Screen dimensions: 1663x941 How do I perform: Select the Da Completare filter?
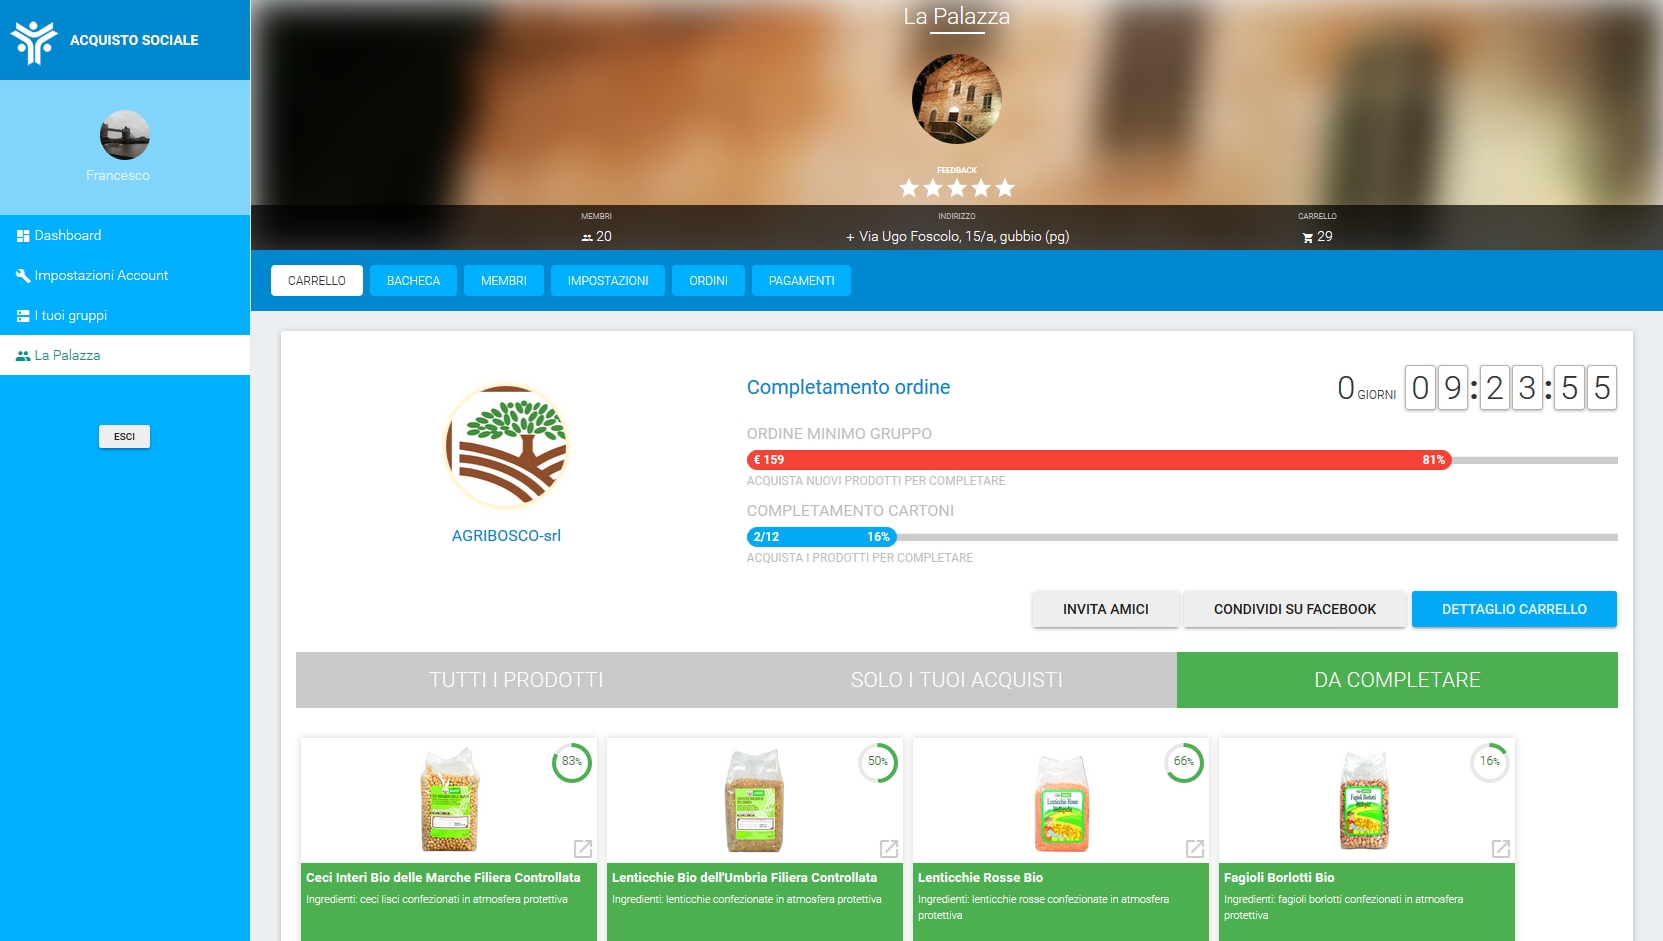pos(1397,680)
